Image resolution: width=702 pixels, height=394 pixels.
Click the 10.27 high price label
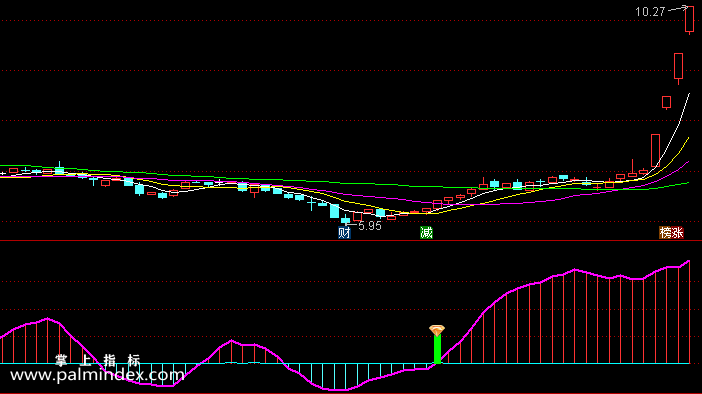650,12
